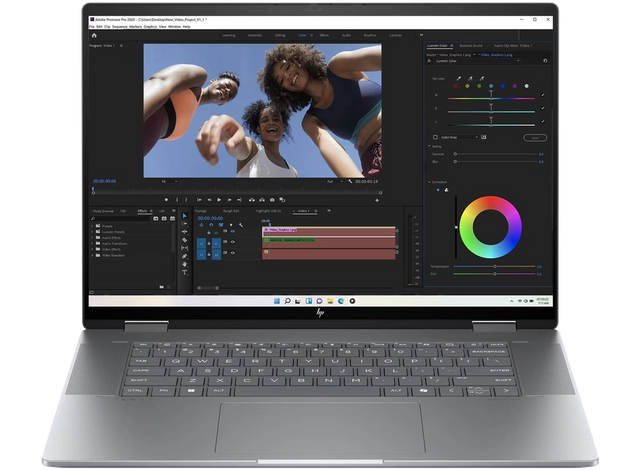Viewport: 640px width, 470px height.
Task: Enable the Color/Gray mask checkbox
Action: [435, 137]
